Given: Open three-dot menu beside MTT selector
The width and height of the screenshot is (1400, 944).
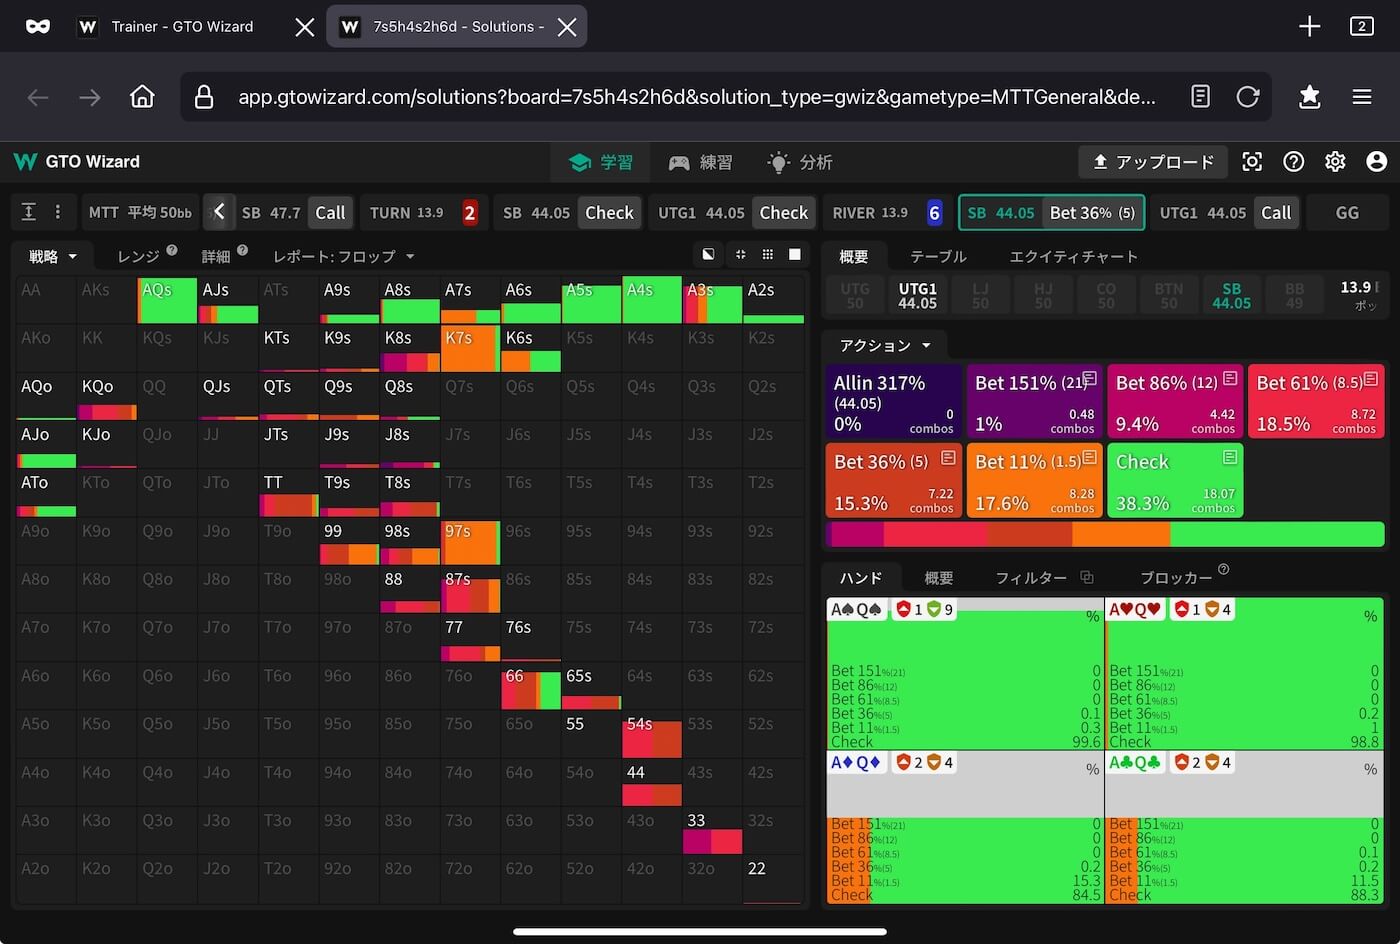Looking at the screenshot, I should click(x=58, y=212).
